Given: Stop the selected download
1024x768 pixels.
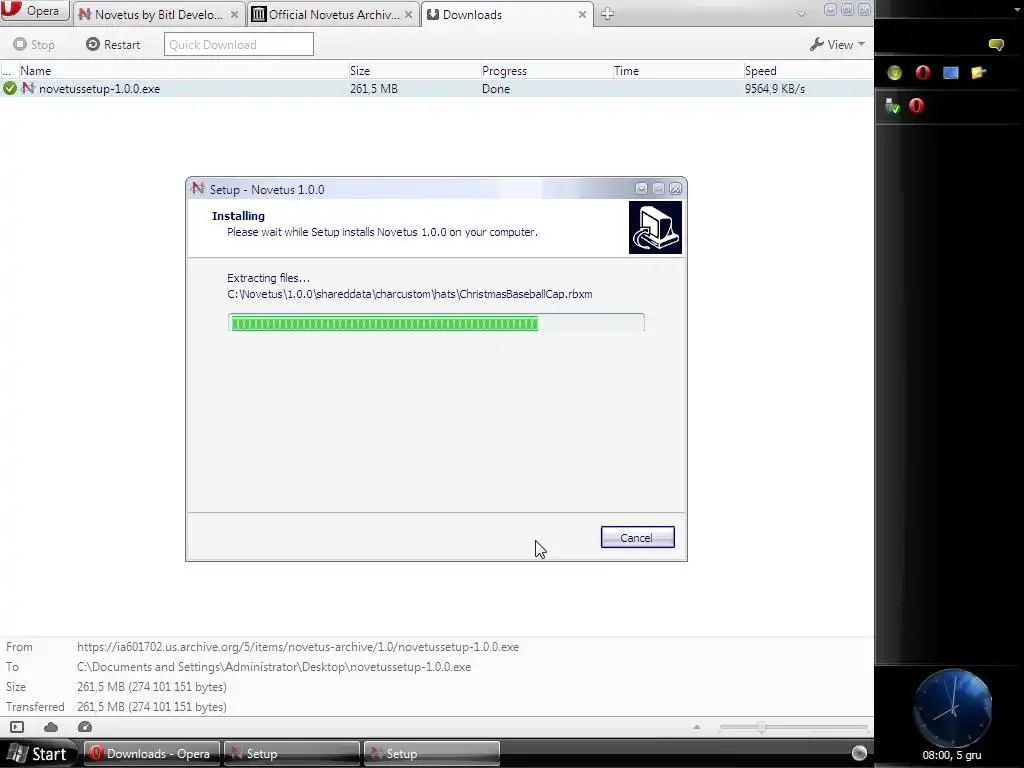Looking at the screenshot, I should coord(34,44).
